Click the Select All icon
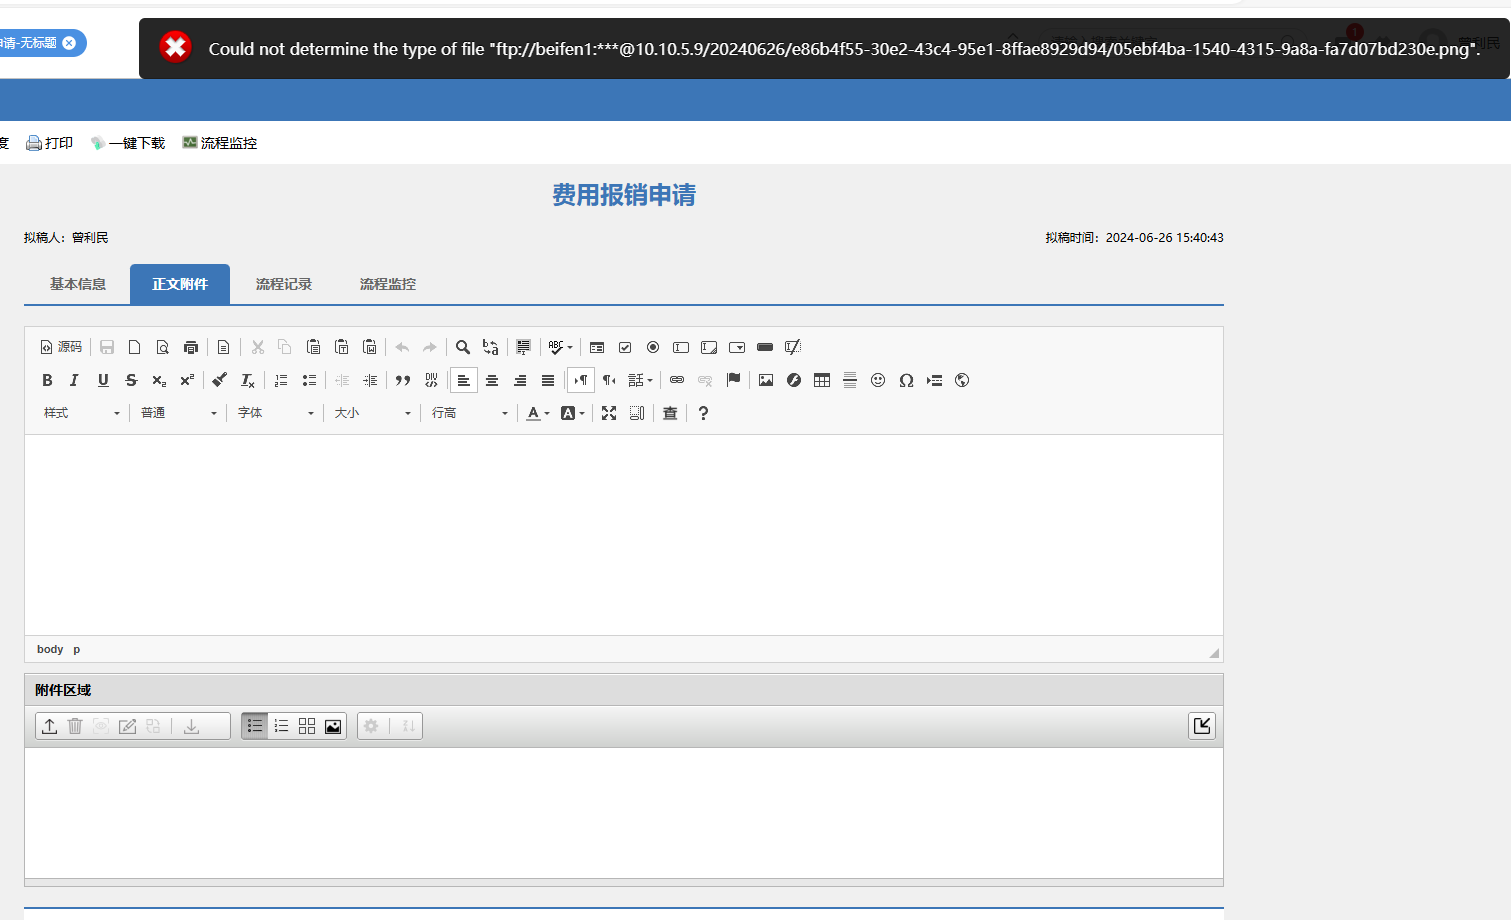 point(524,347)
